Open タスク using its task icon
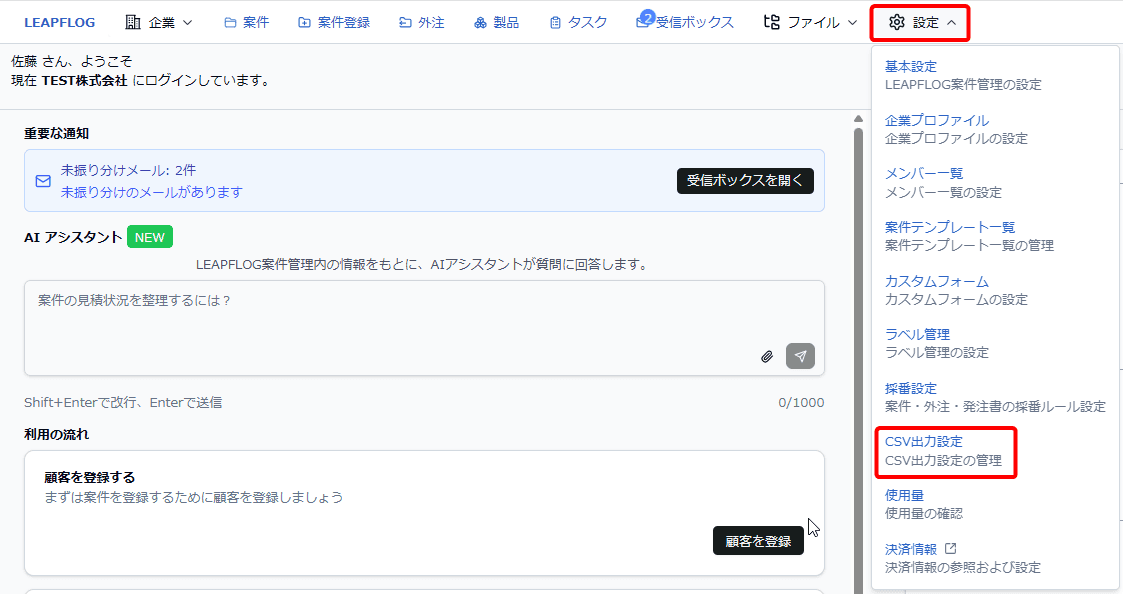This screenshot has width=1123, height=594. click(555, 21)
